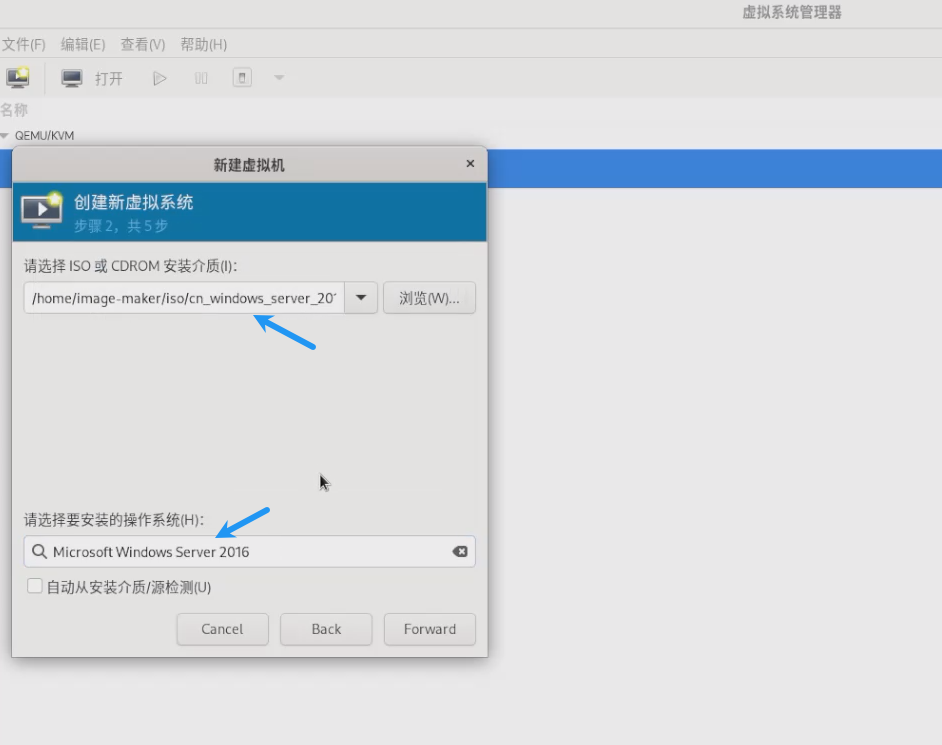Screen dimensions: 942x745
Task: Click the magnifier icon in OS field
Action: click(x=39, y=552)
